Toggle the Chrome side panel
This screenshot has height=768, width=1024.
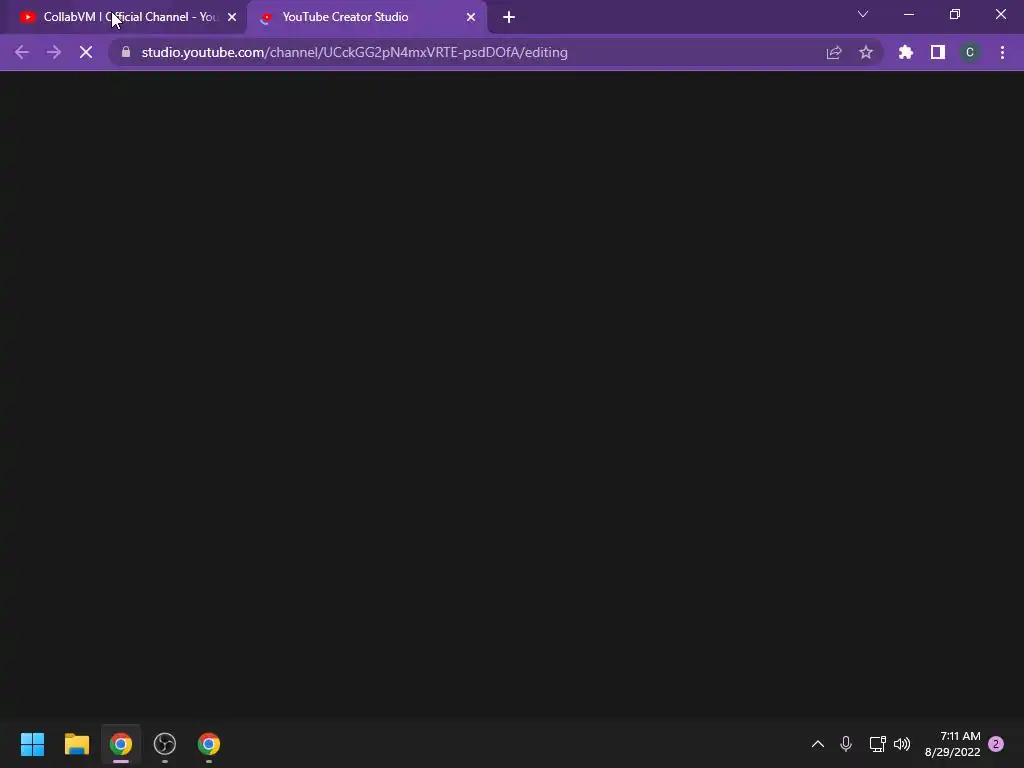[938, 52]
